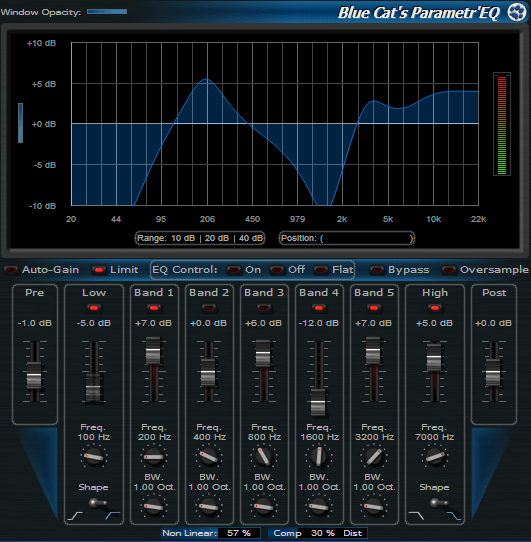The height and width of the screenshot is (542, 531).
Task: Click the Pre gain fader handle
Action: [x=34, y=376]
